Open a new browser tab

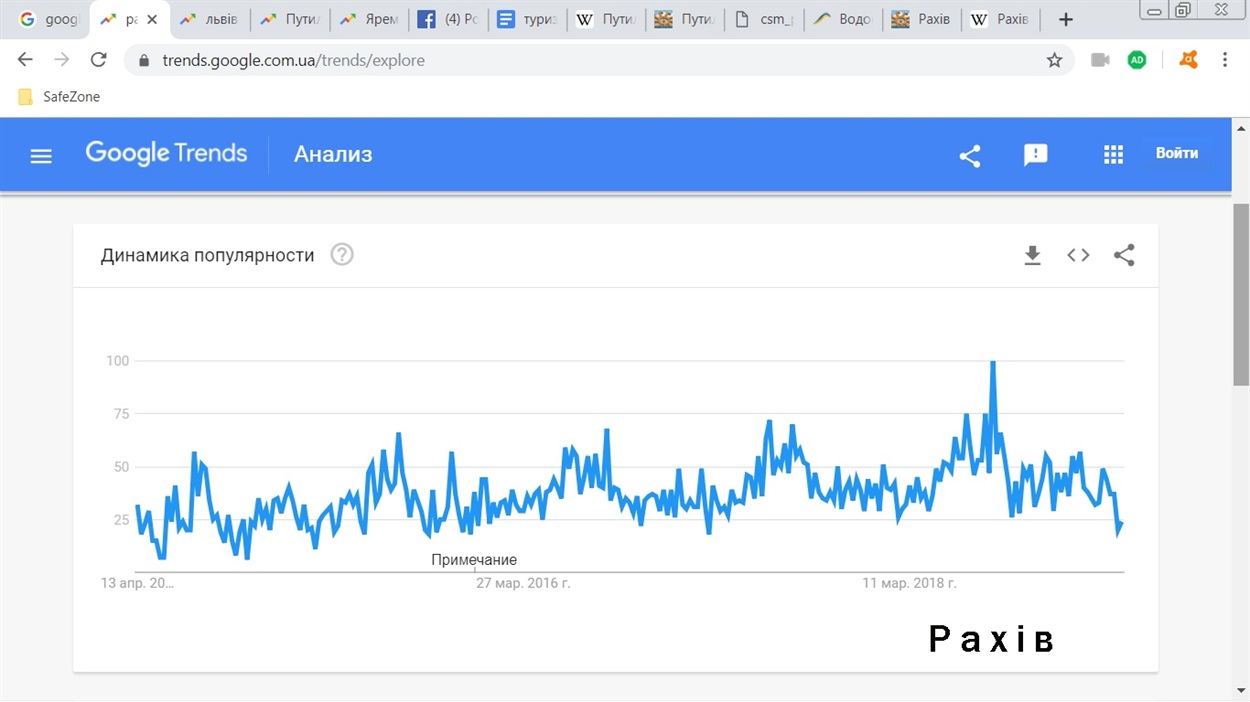[1066, 19]
